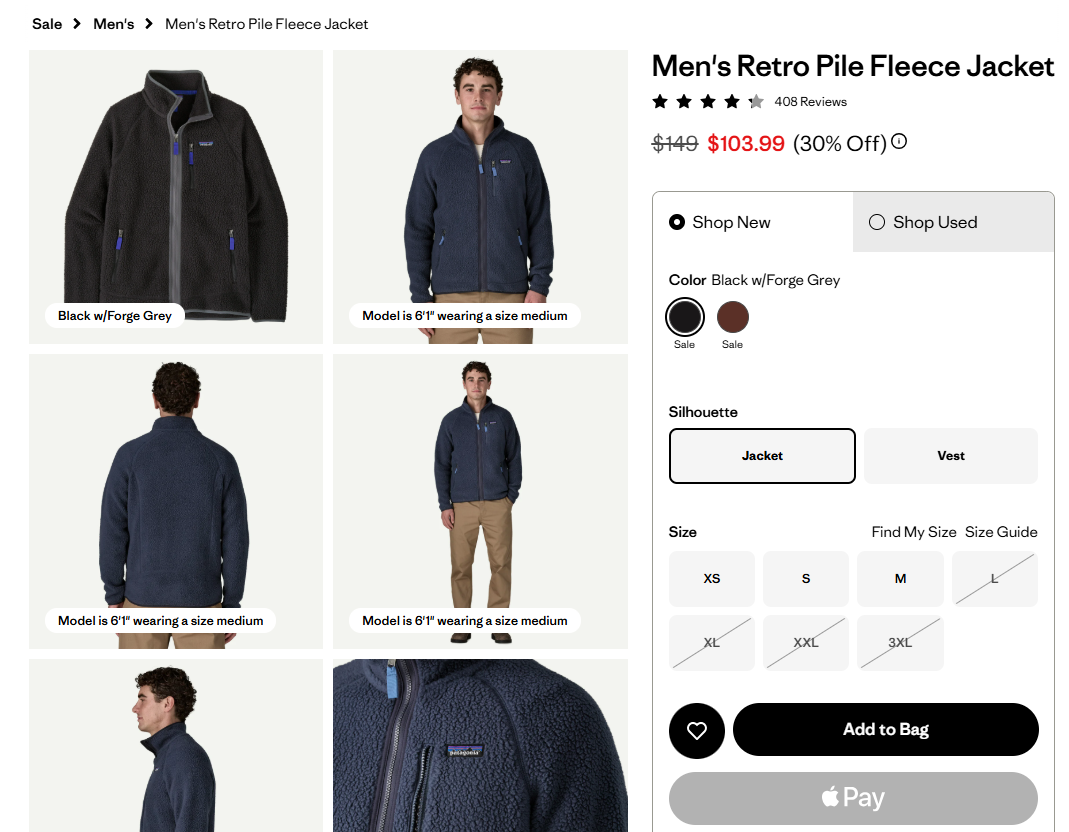
Task: Pay with the Apple Pay button
Action: tap(853, 797)
